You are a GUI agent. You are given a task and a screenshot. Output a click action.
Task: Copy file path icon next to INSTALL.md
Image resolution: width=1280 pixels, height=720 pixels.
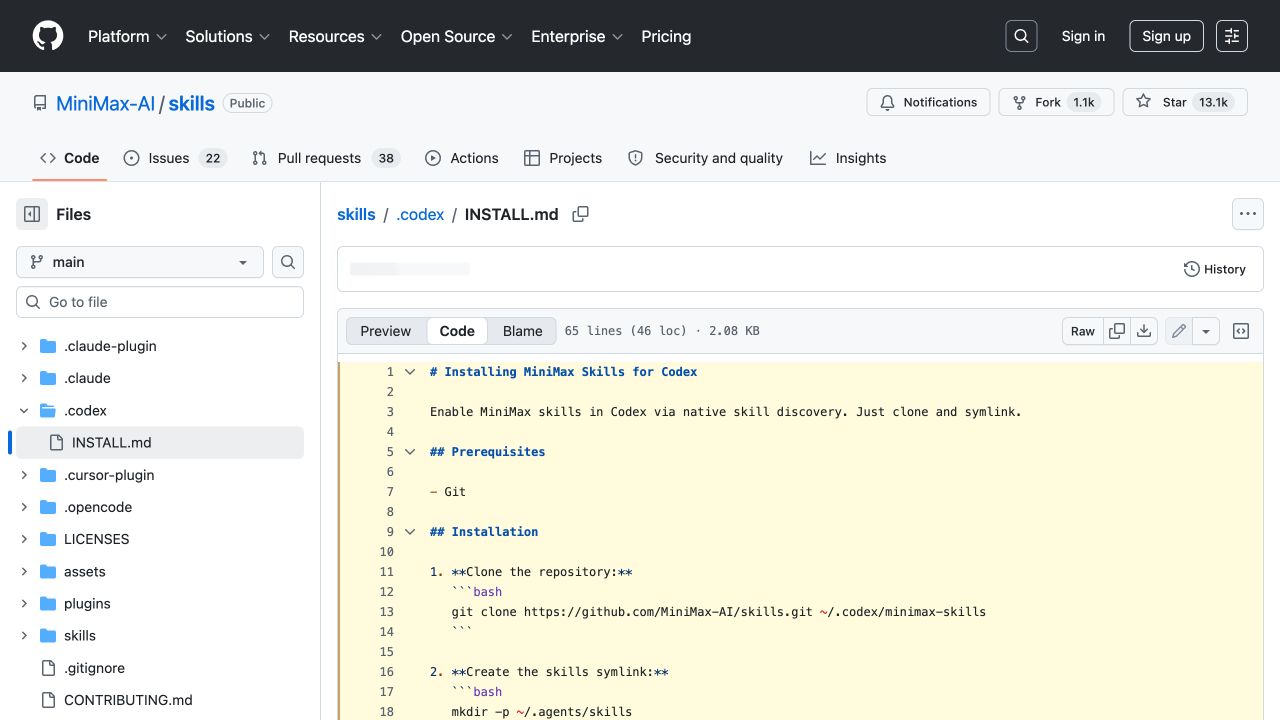click(x=580, y=214)
